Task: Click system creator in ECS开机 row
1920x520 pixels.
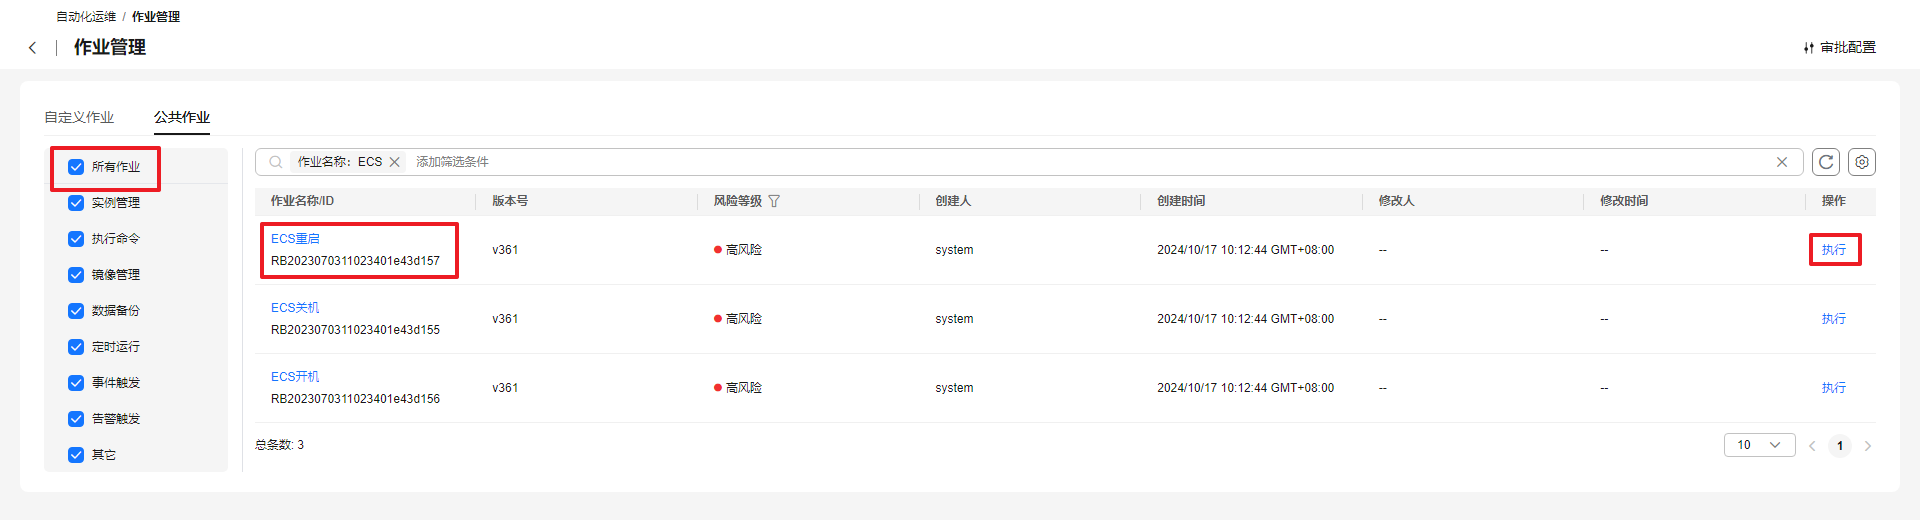Action: click(x=954, y=388)
